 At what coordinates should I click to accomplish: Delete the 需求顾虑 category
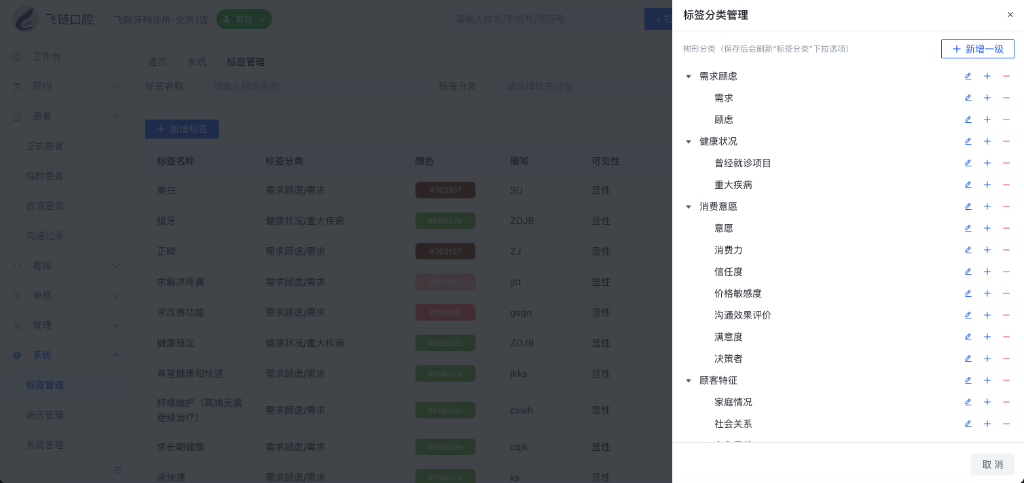click(1006, 76)
